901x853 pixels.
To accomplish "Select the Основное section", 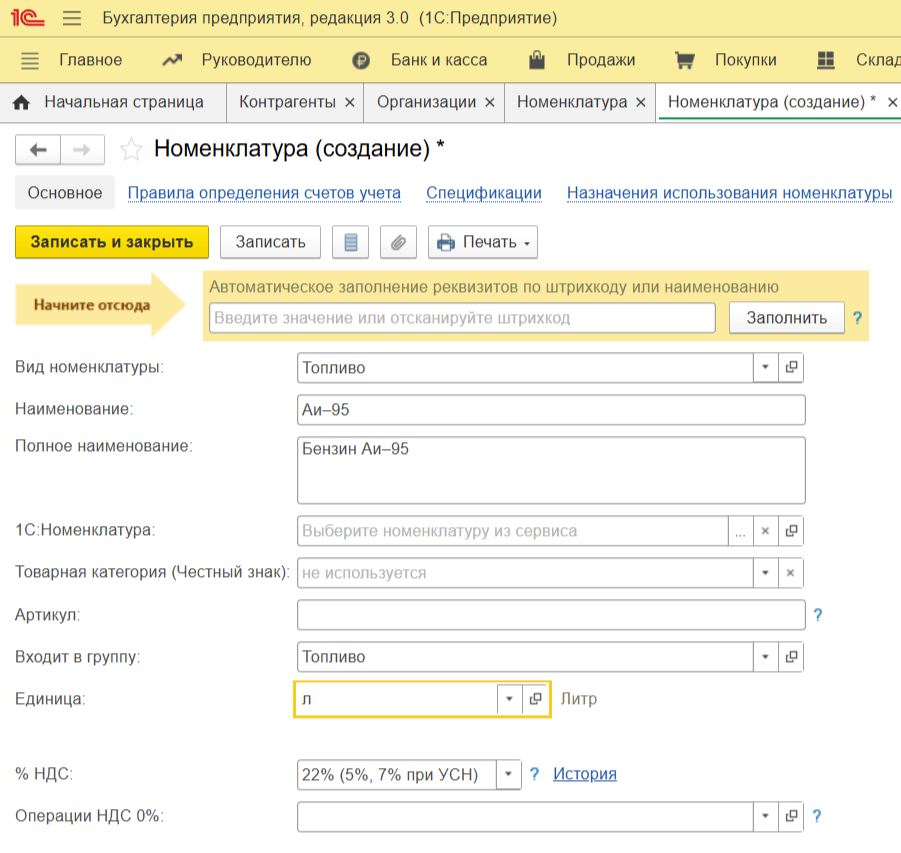I will 65,193.
